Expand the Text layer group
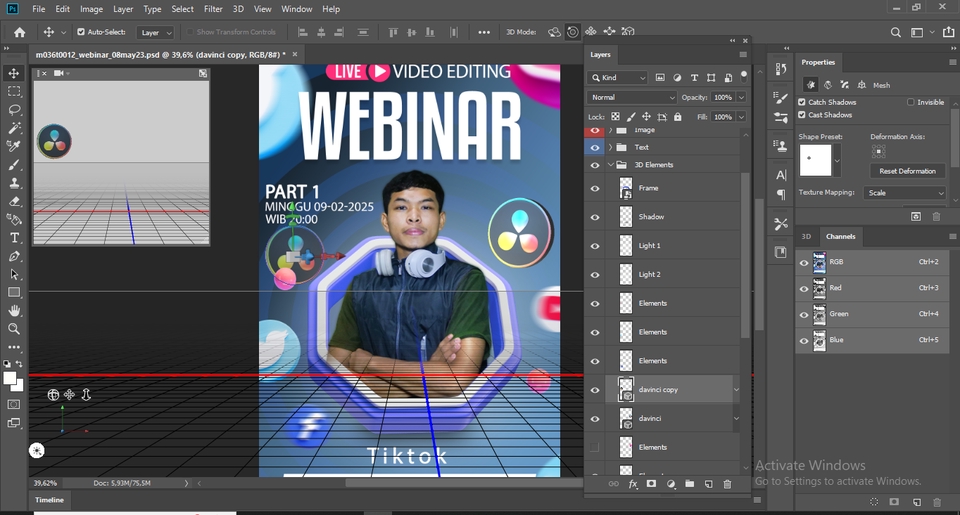This screenshot has width=960, height=515. click(610, 148)
